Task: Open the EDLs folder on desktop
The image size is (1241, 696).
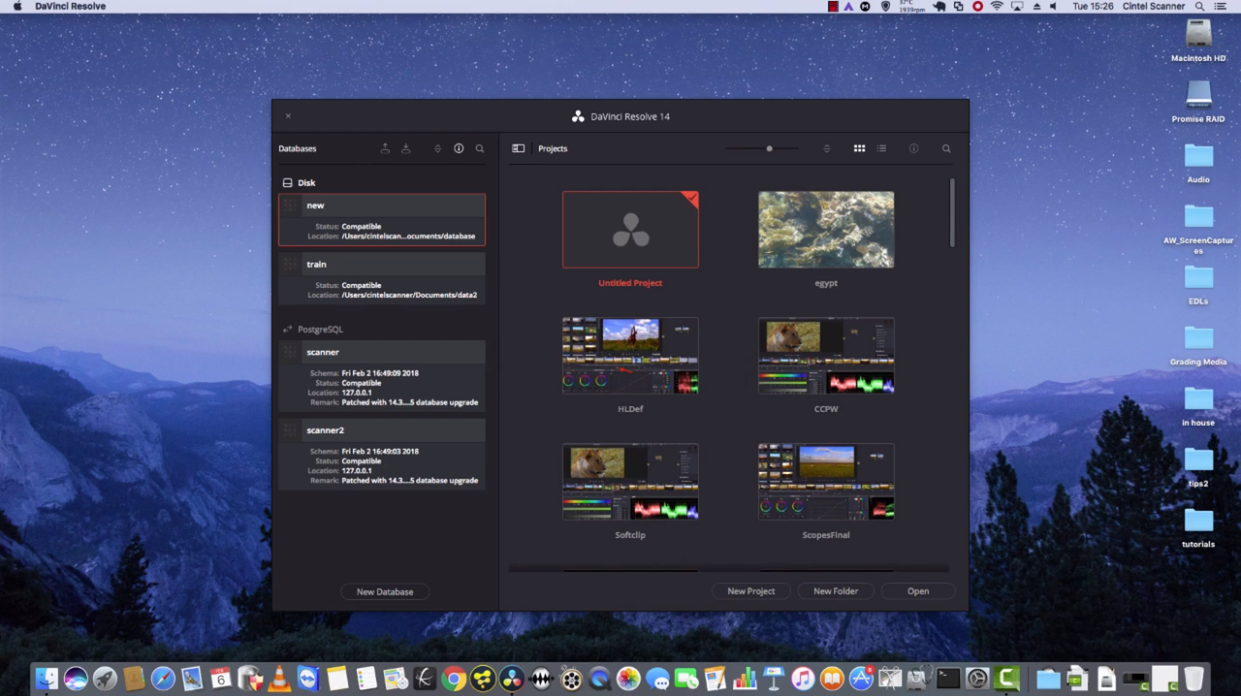Action: (x=1198, y=284)
